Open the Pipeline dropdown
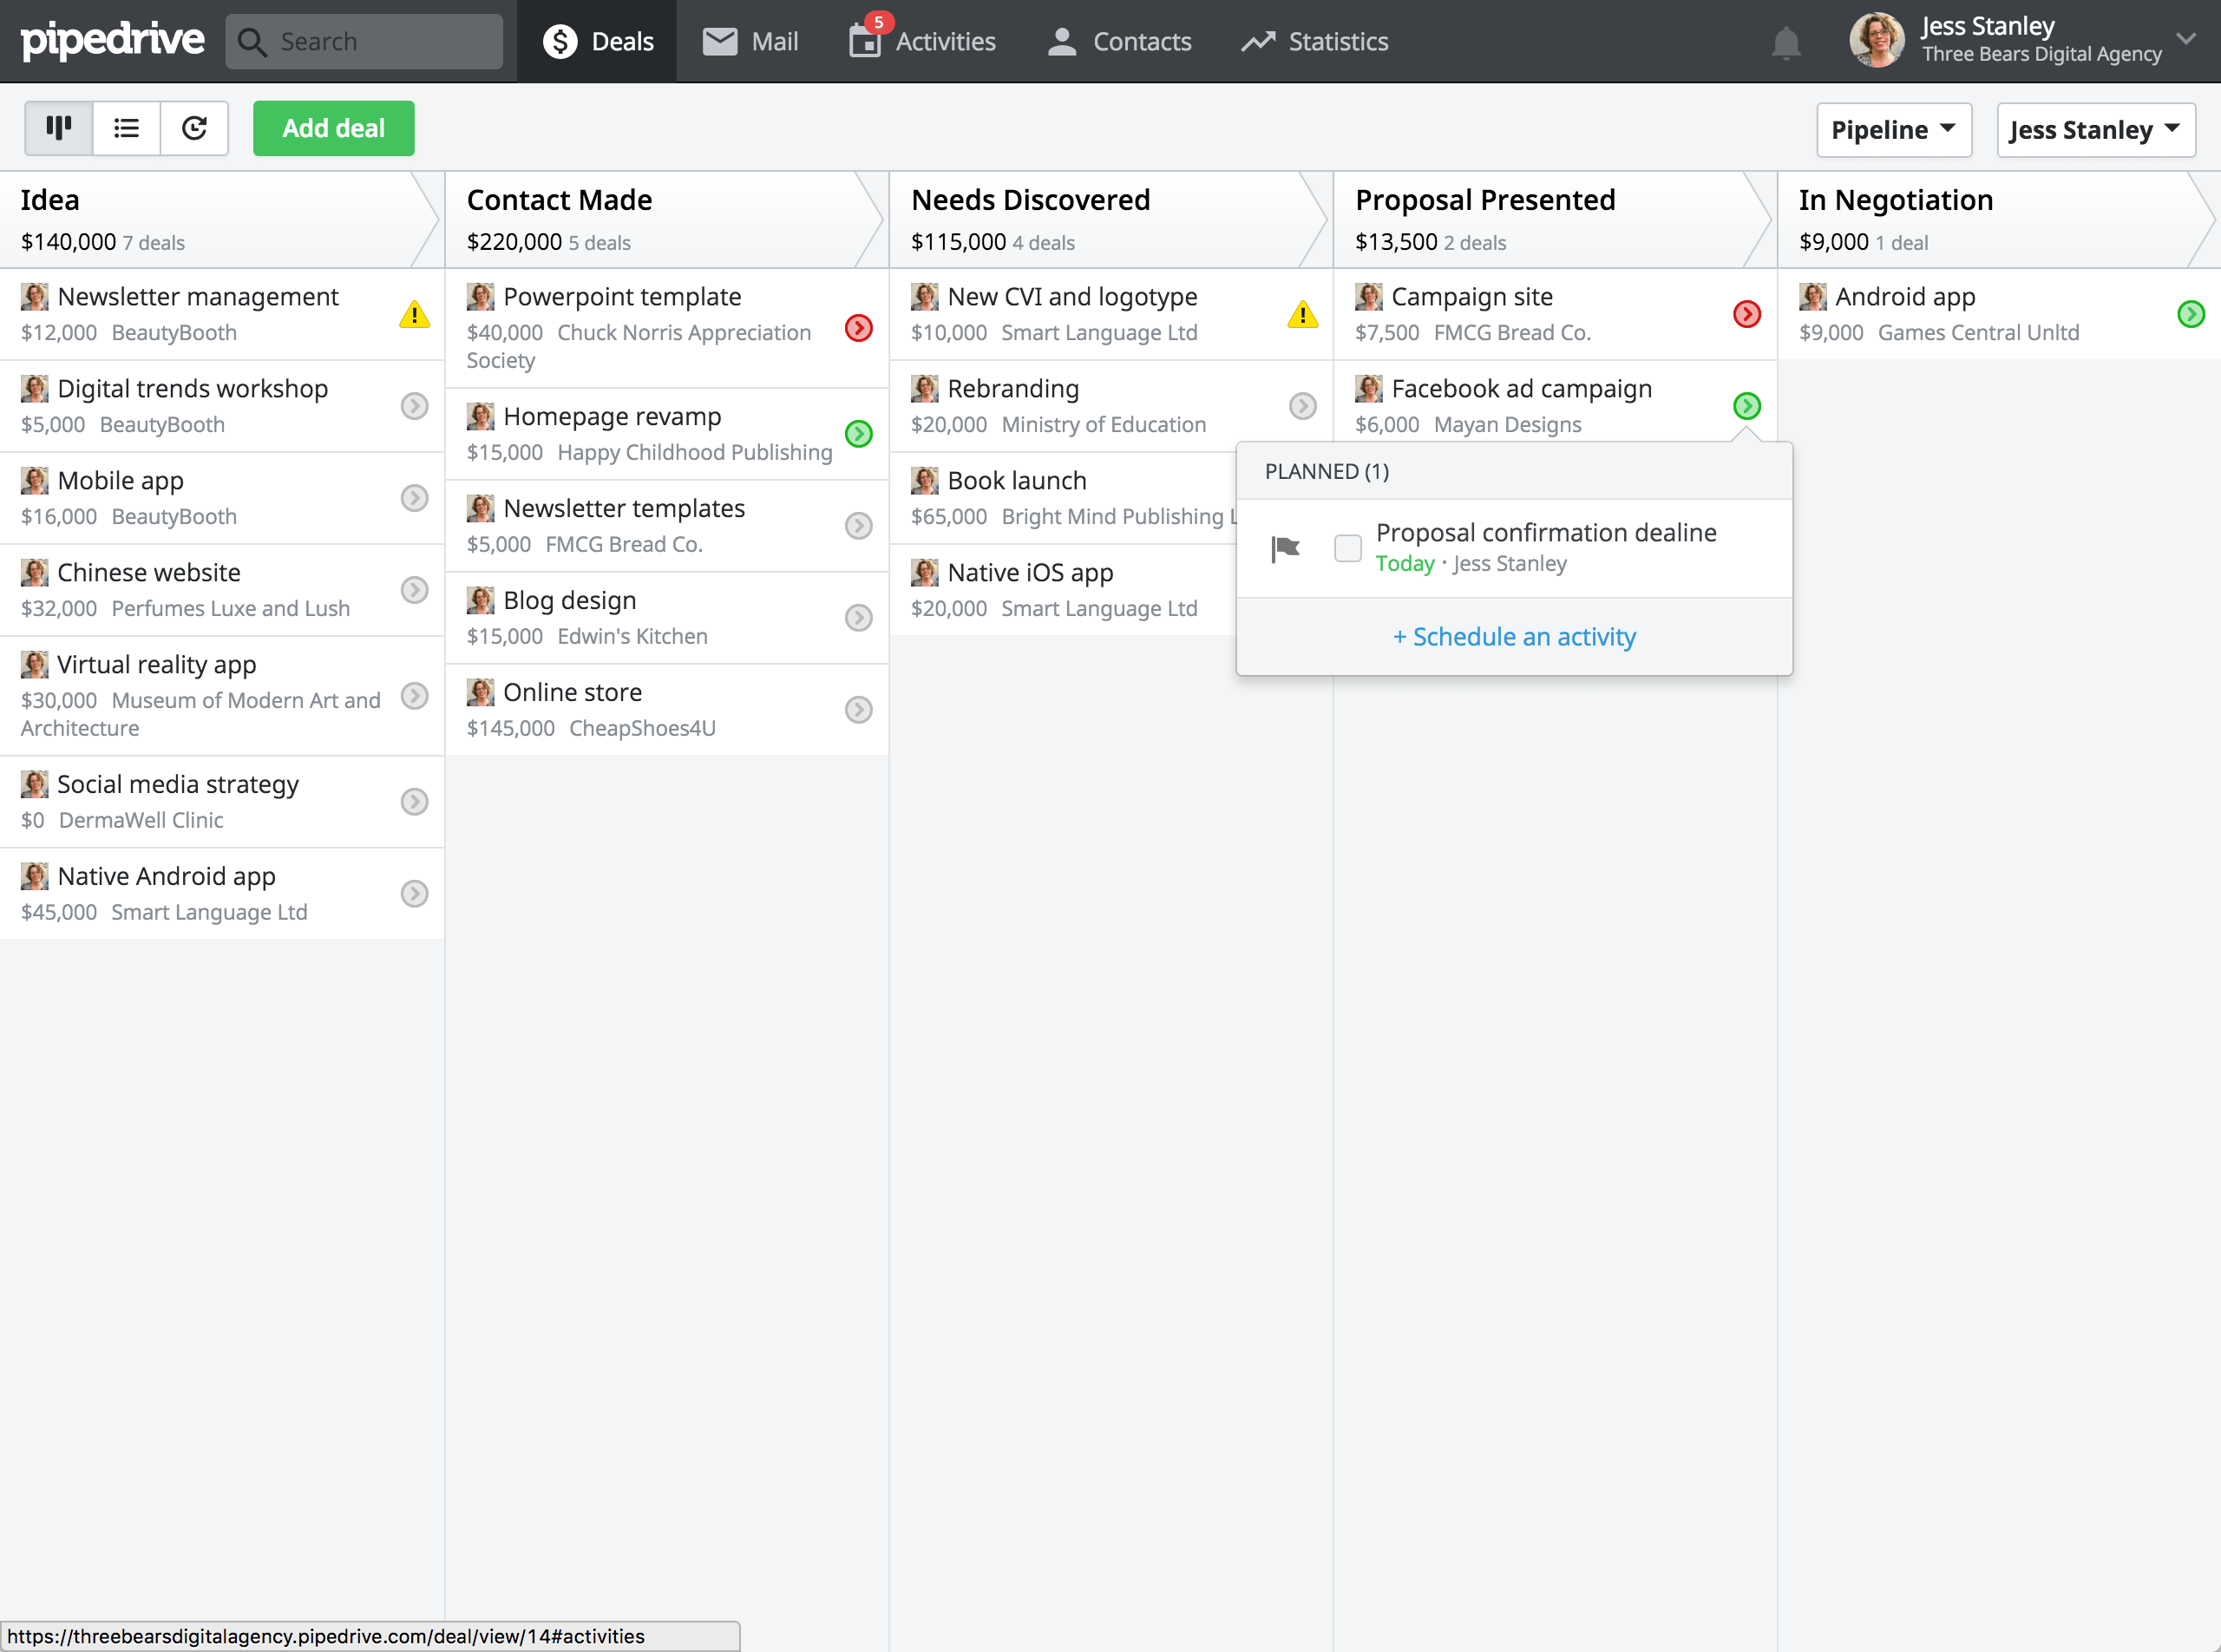The width and height of the screenshot is (2221, 1652). [x=1893, y=129]
